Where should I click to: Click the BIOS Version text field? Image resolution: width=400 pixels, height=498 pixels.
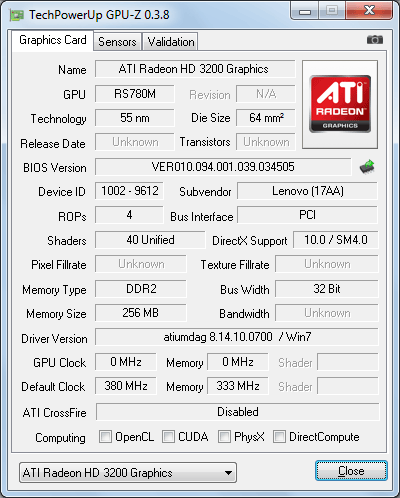tap(223, 167)
